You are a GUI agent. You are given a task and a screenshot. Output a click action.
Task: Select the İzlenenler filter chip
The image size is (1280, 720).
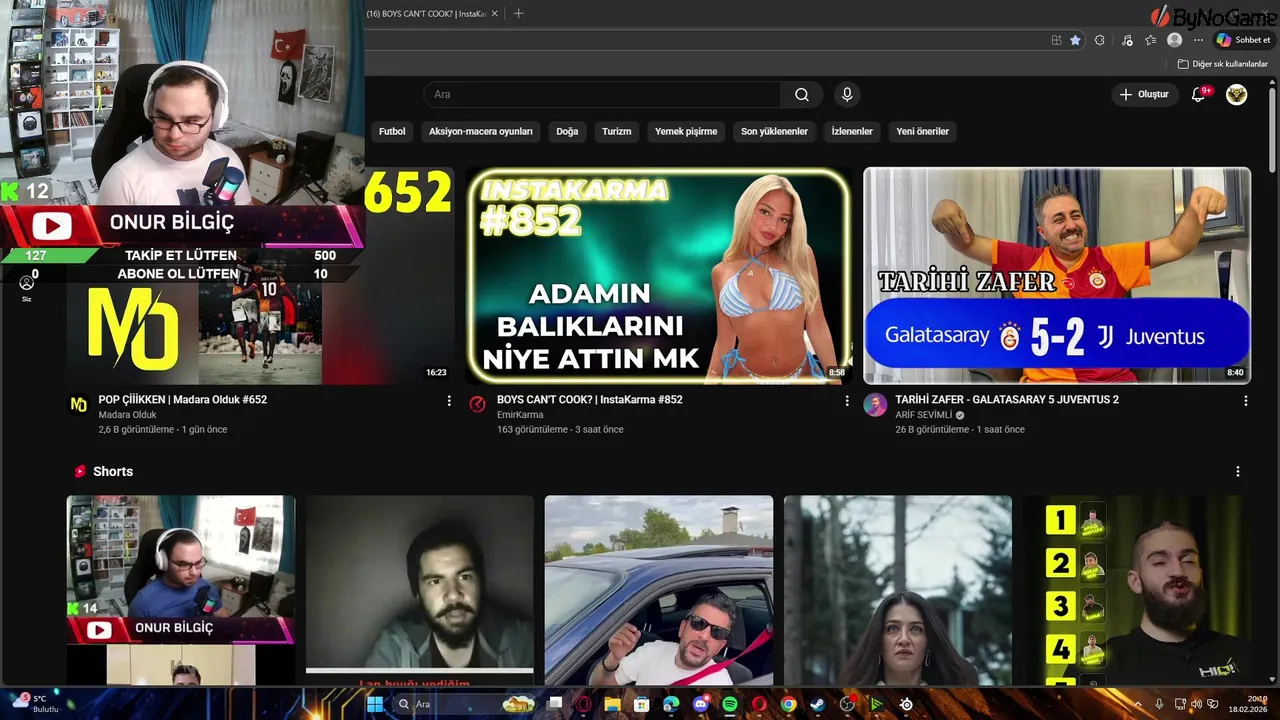[852, 131]
